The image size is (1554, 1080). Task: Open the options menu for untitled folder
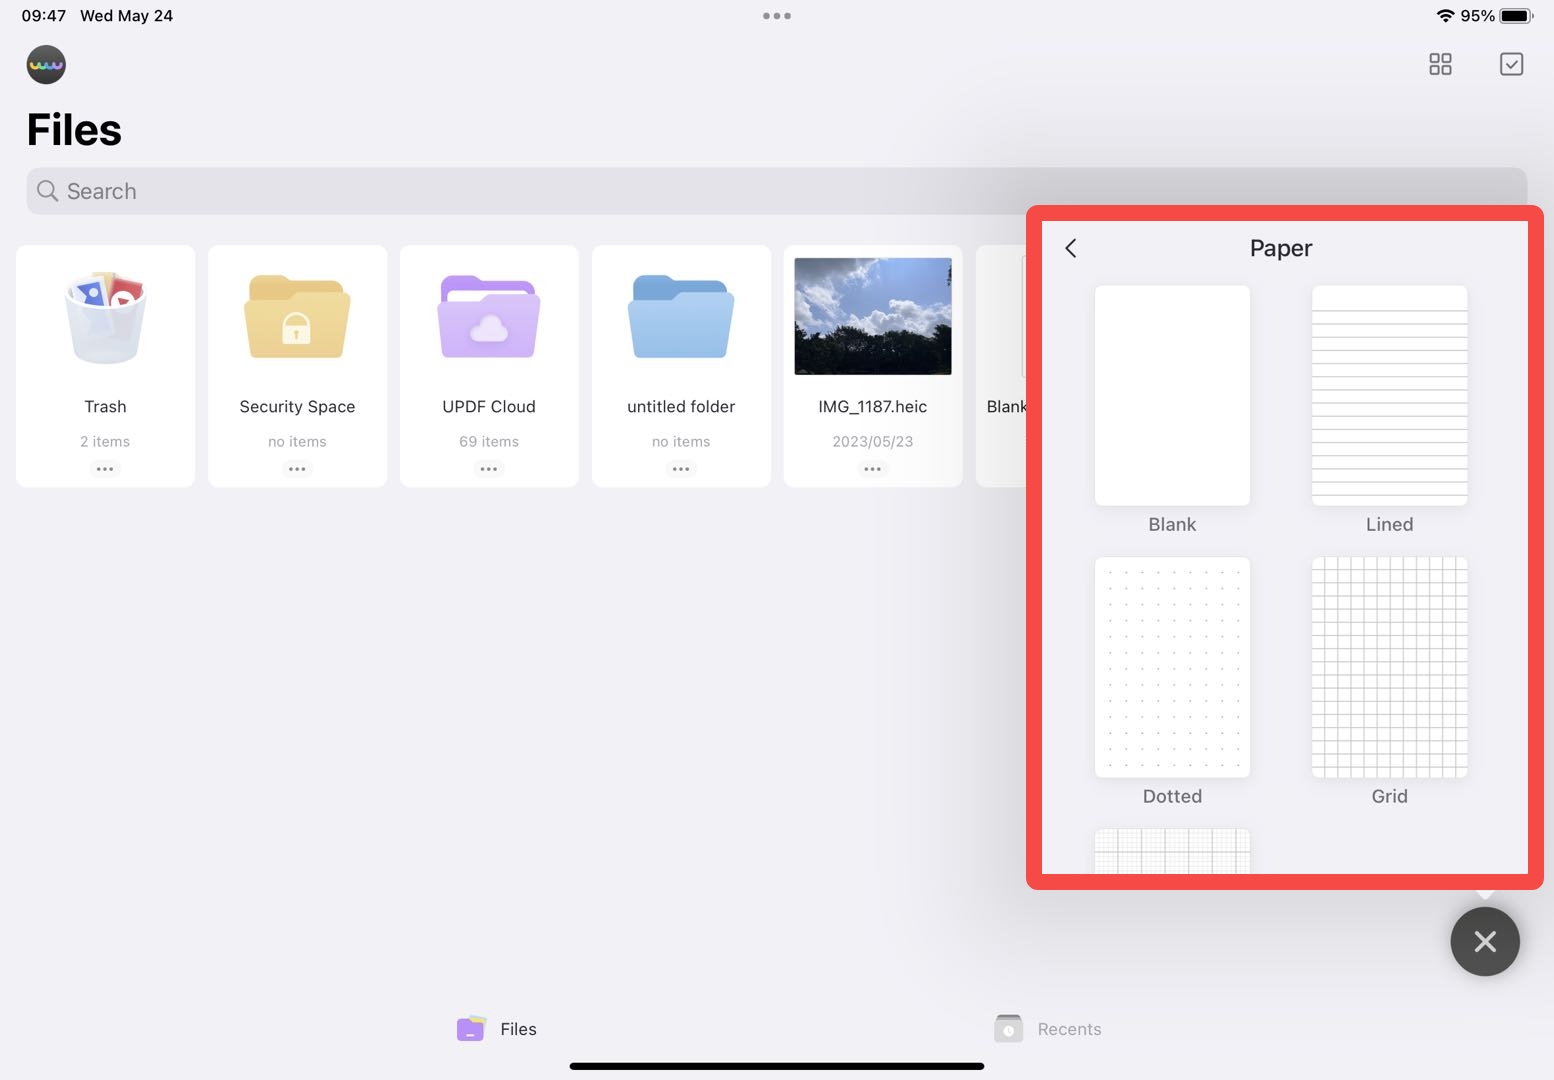click(680, 468)
